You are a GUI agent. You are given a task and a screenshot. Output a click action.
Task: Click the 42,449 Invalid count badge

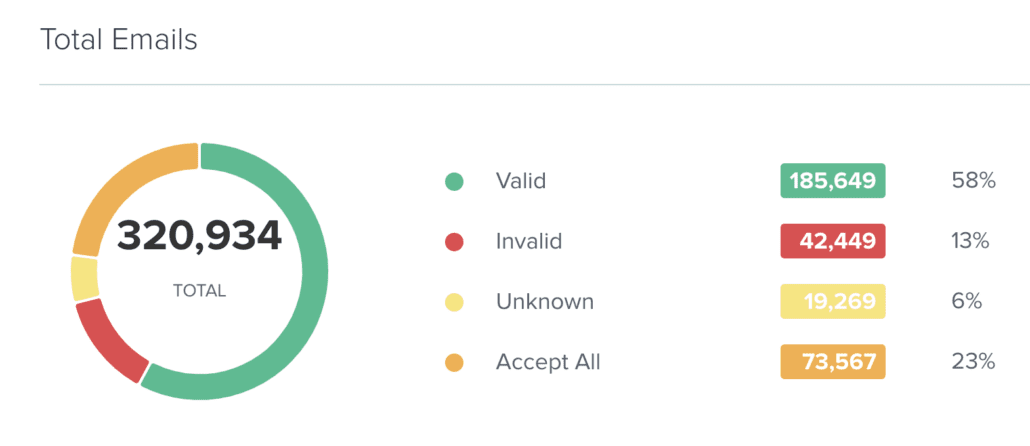coord(833,241)
